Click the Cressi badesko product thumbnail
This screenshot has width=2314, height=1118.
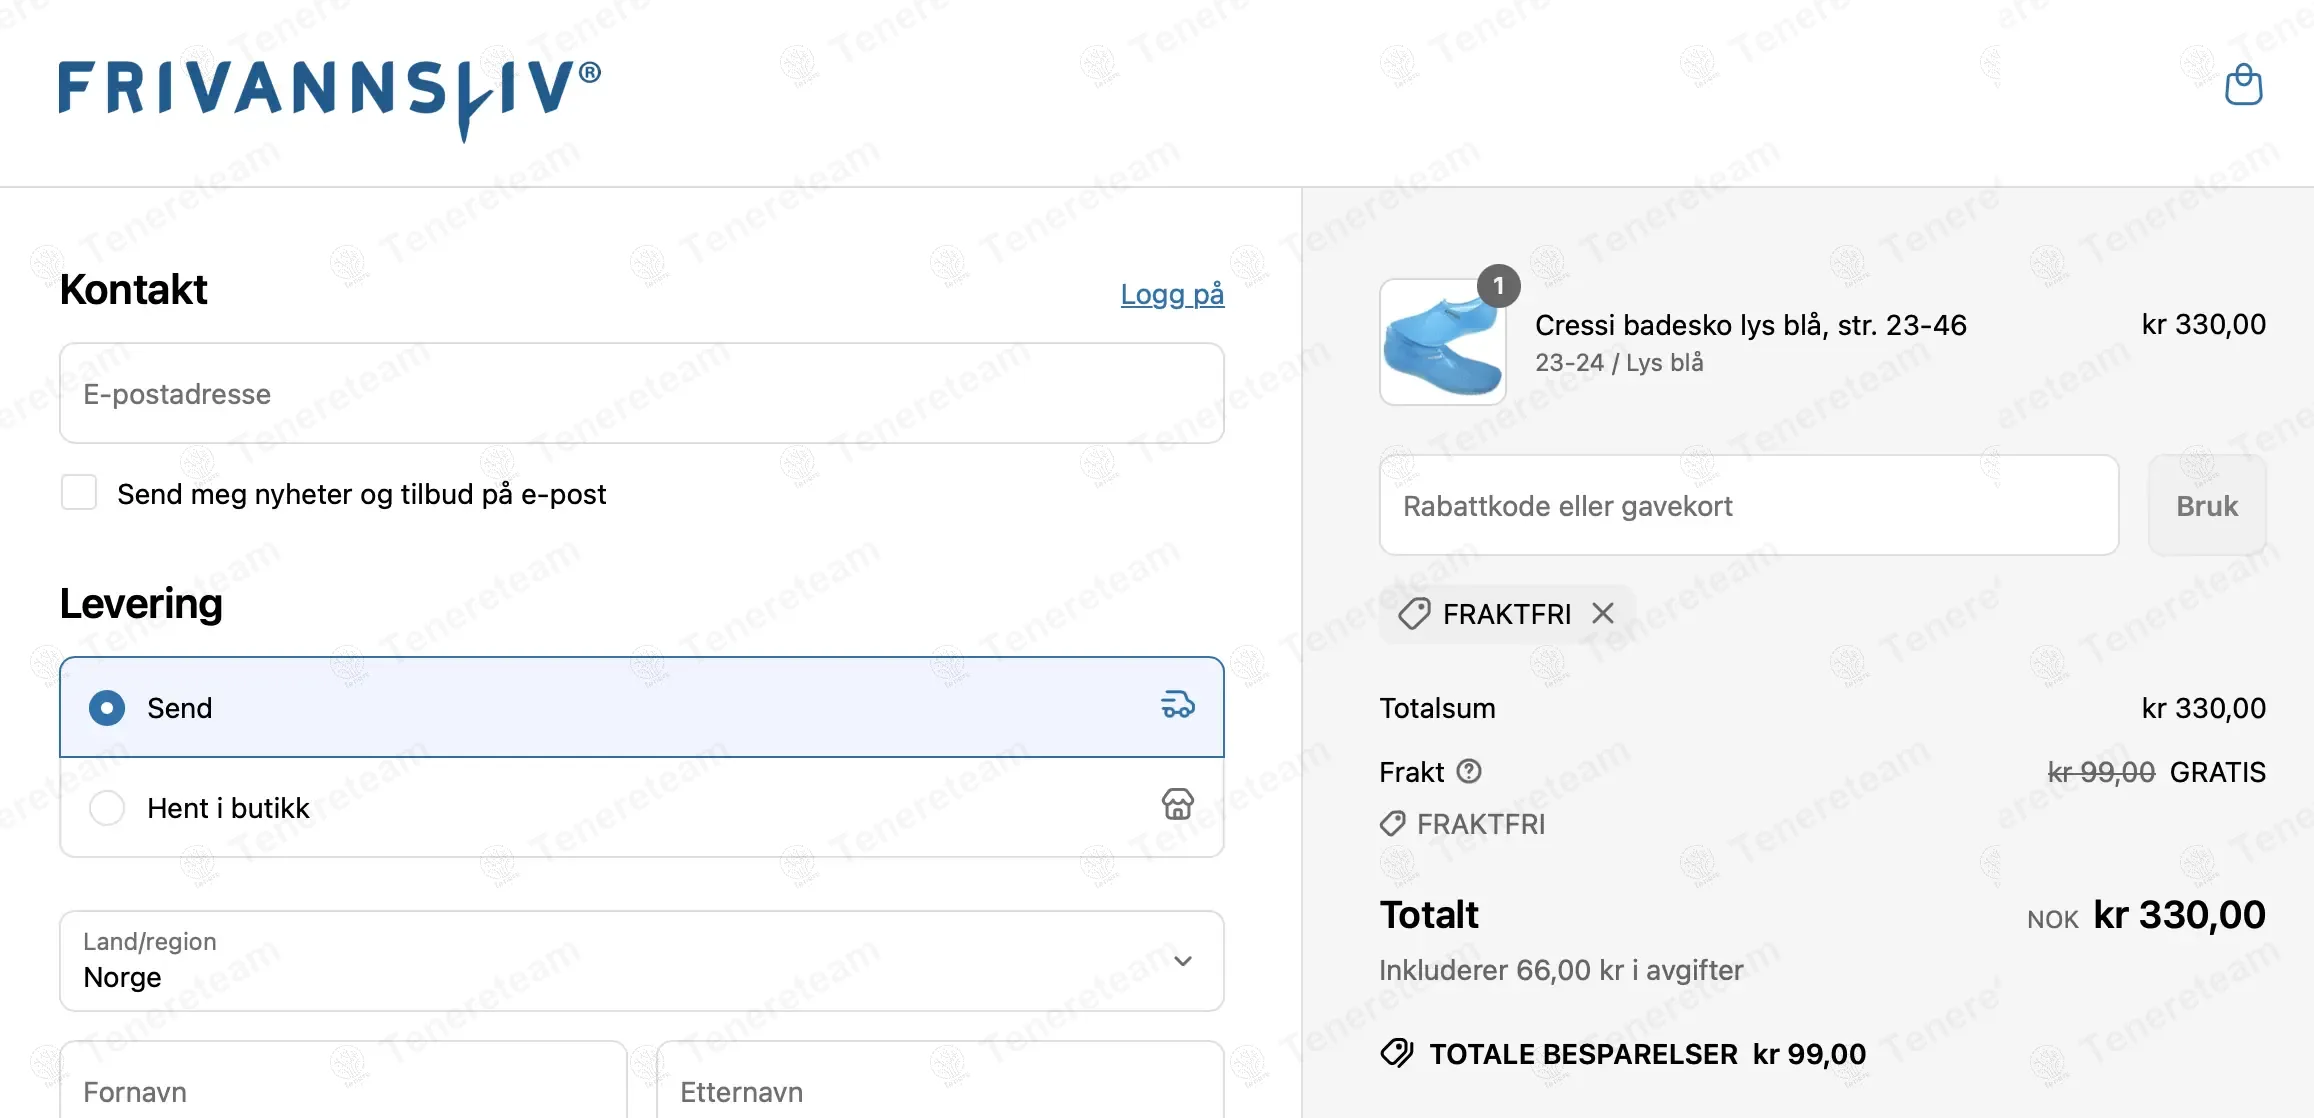pos(1443,342)
